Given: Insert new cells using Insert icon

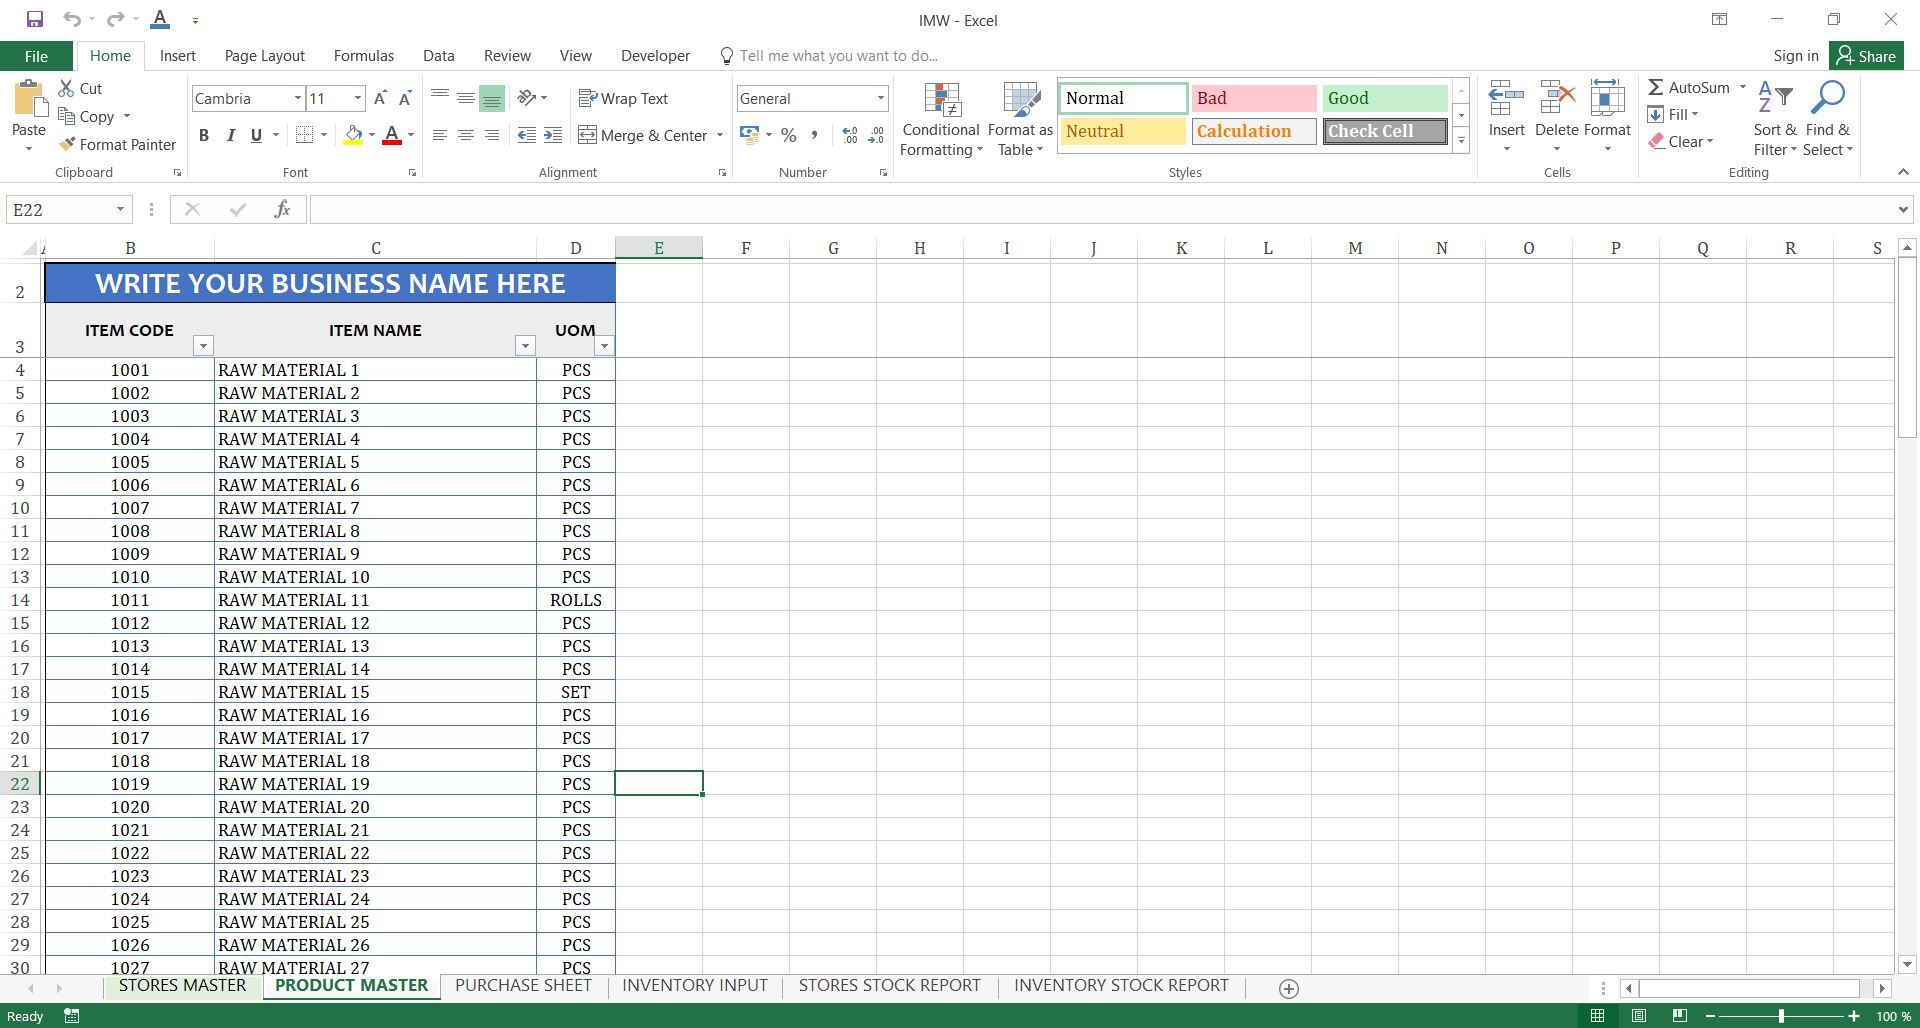Looking at the screenshot, I should click(x=1506, y=100).
